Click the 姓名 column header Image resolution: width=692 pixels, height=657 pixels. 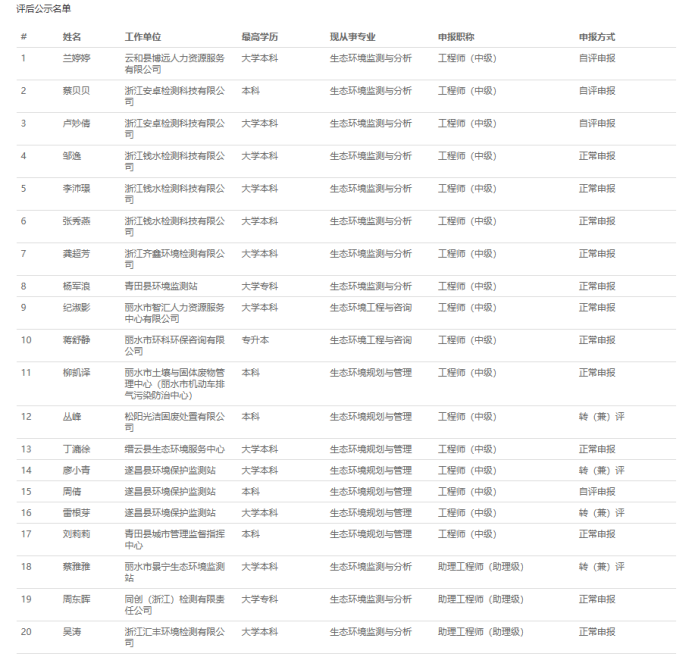click(72, 37)
